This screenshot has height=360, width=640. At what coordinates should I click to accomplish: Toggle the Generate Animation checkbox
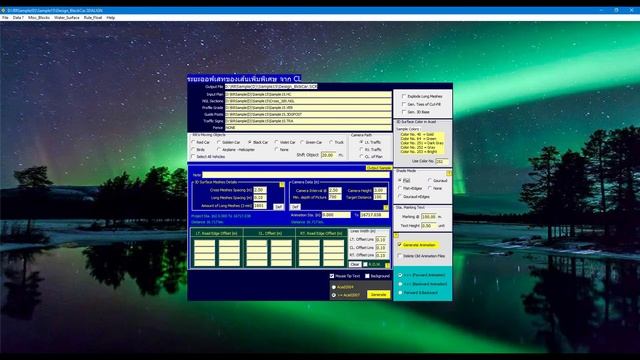pos(400,245)
